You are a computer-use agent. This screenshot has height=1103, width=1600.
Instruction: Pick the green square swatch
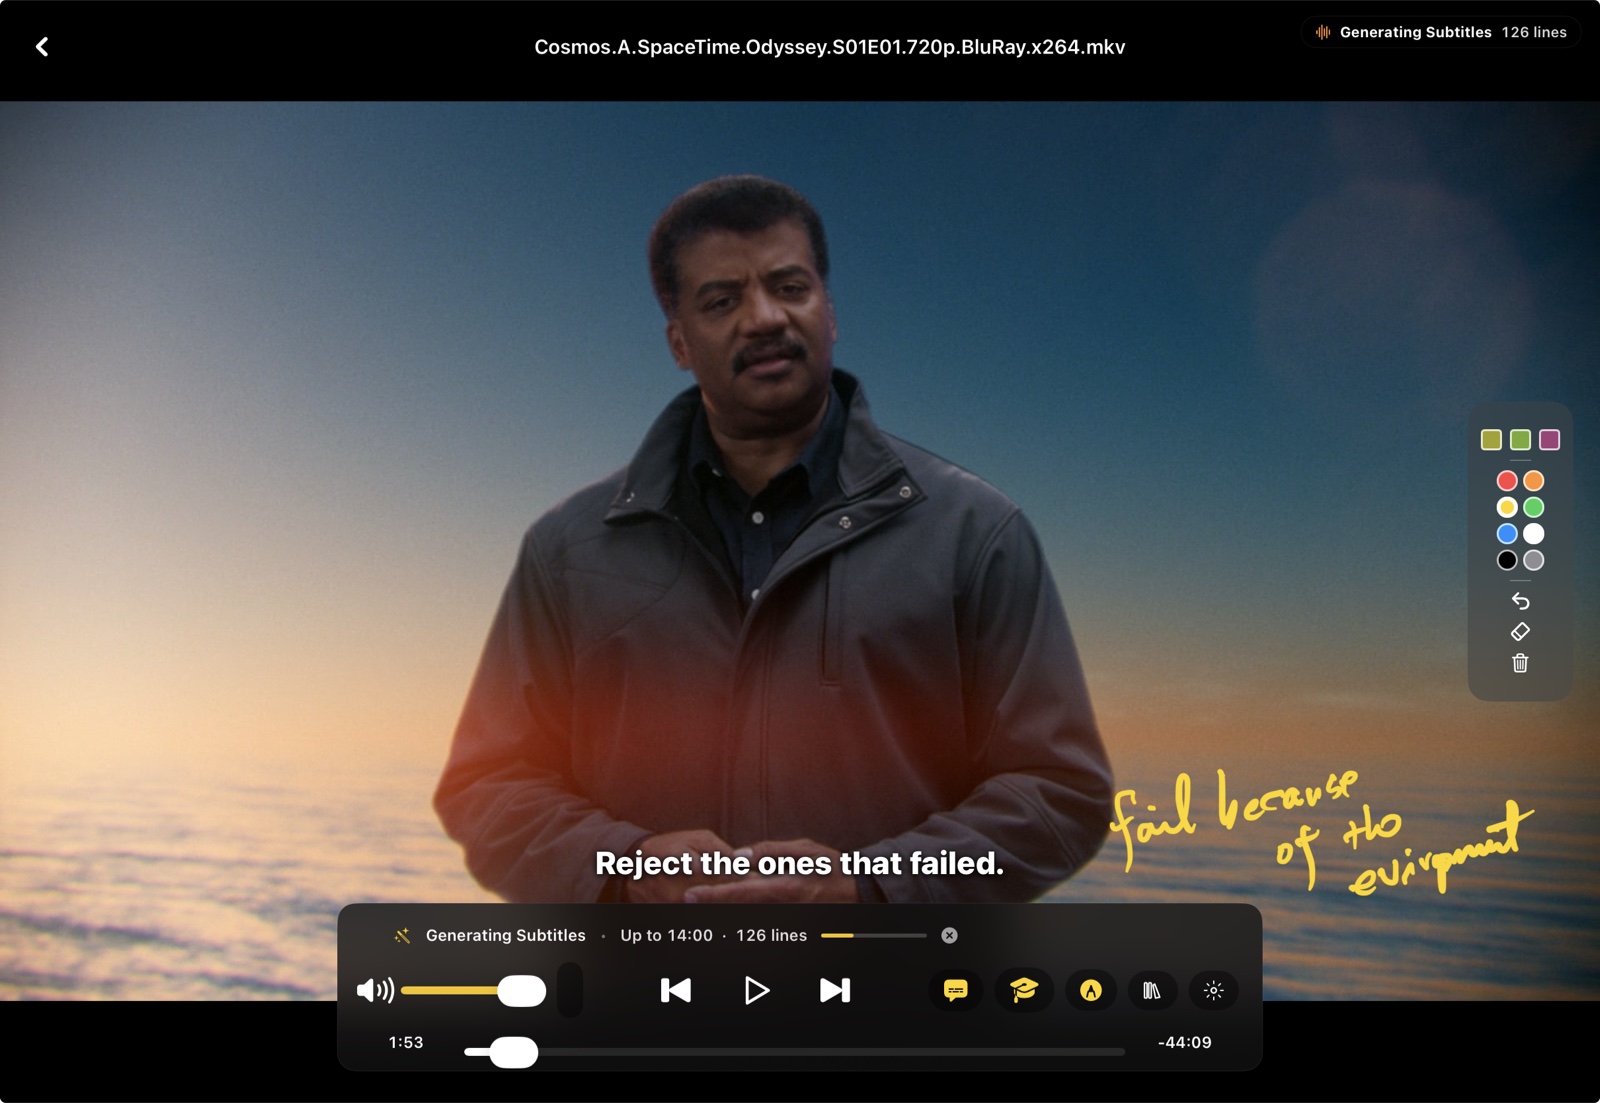pos(1520,440)
